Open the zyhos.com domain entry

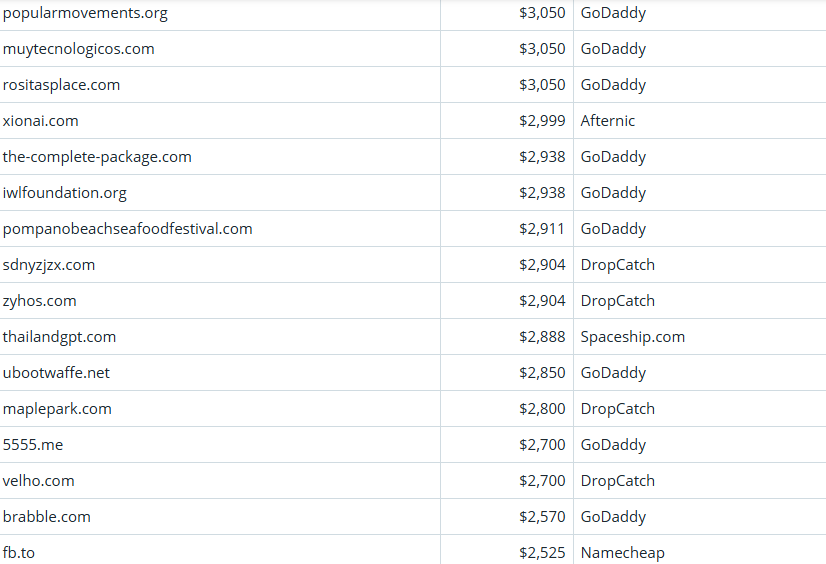pyautogui.click(x=39, y=301)
